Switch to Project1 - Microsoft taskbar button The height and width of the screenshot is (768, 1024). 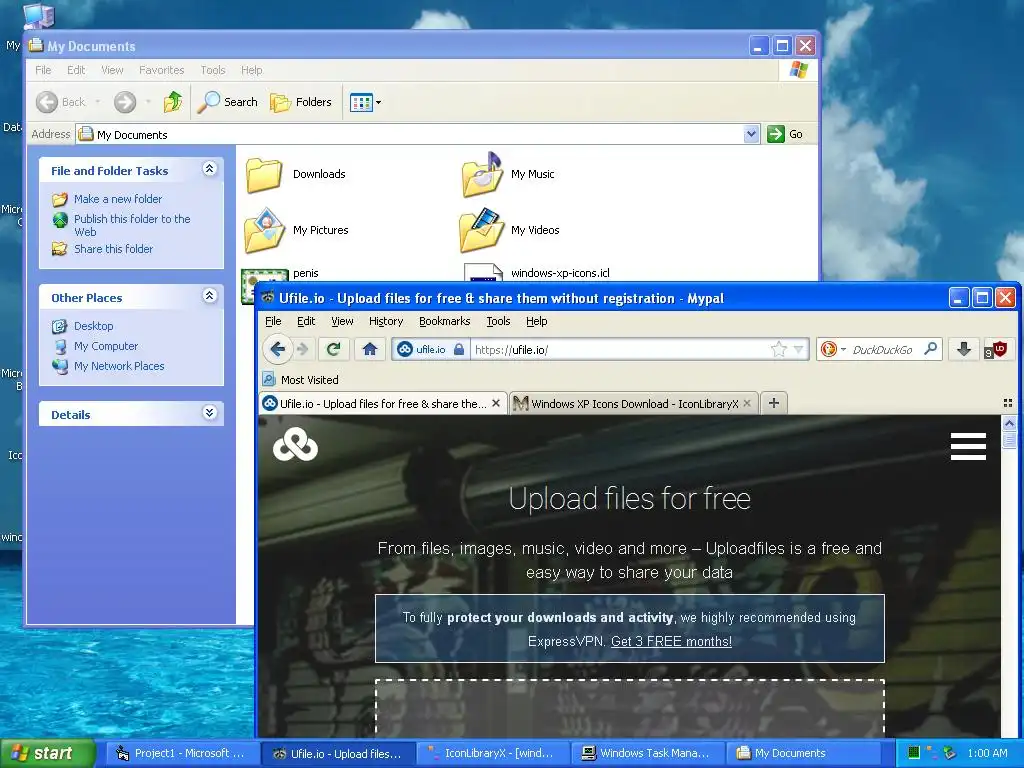181,753
